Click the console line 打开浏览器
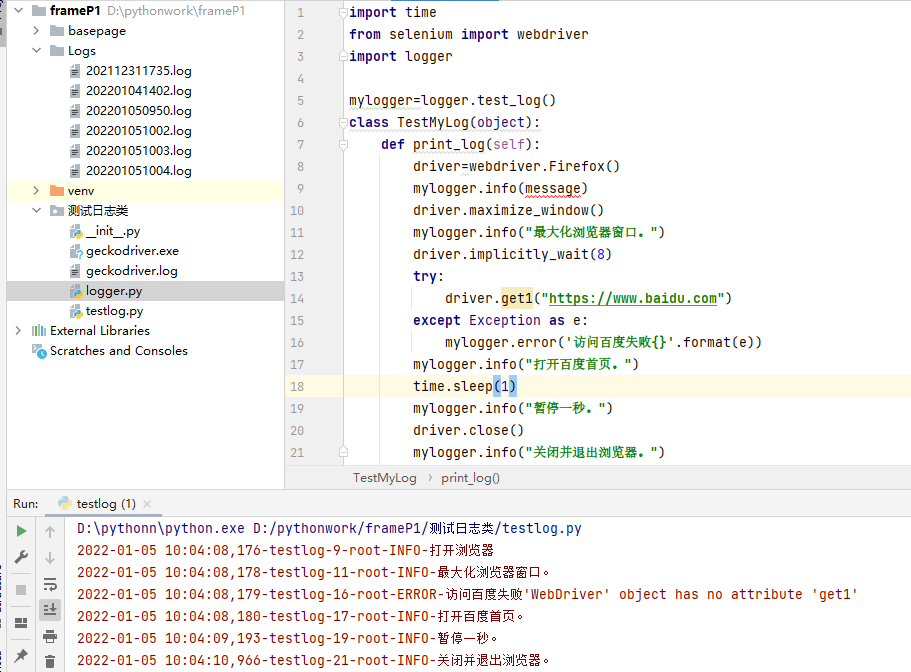The image size is (911, 672). pos(285,550)
